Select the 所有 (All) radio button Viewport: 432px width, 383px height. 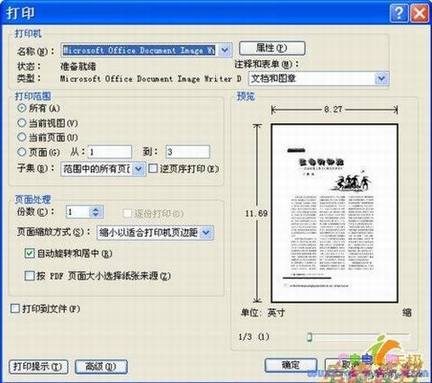click(22, 108)
